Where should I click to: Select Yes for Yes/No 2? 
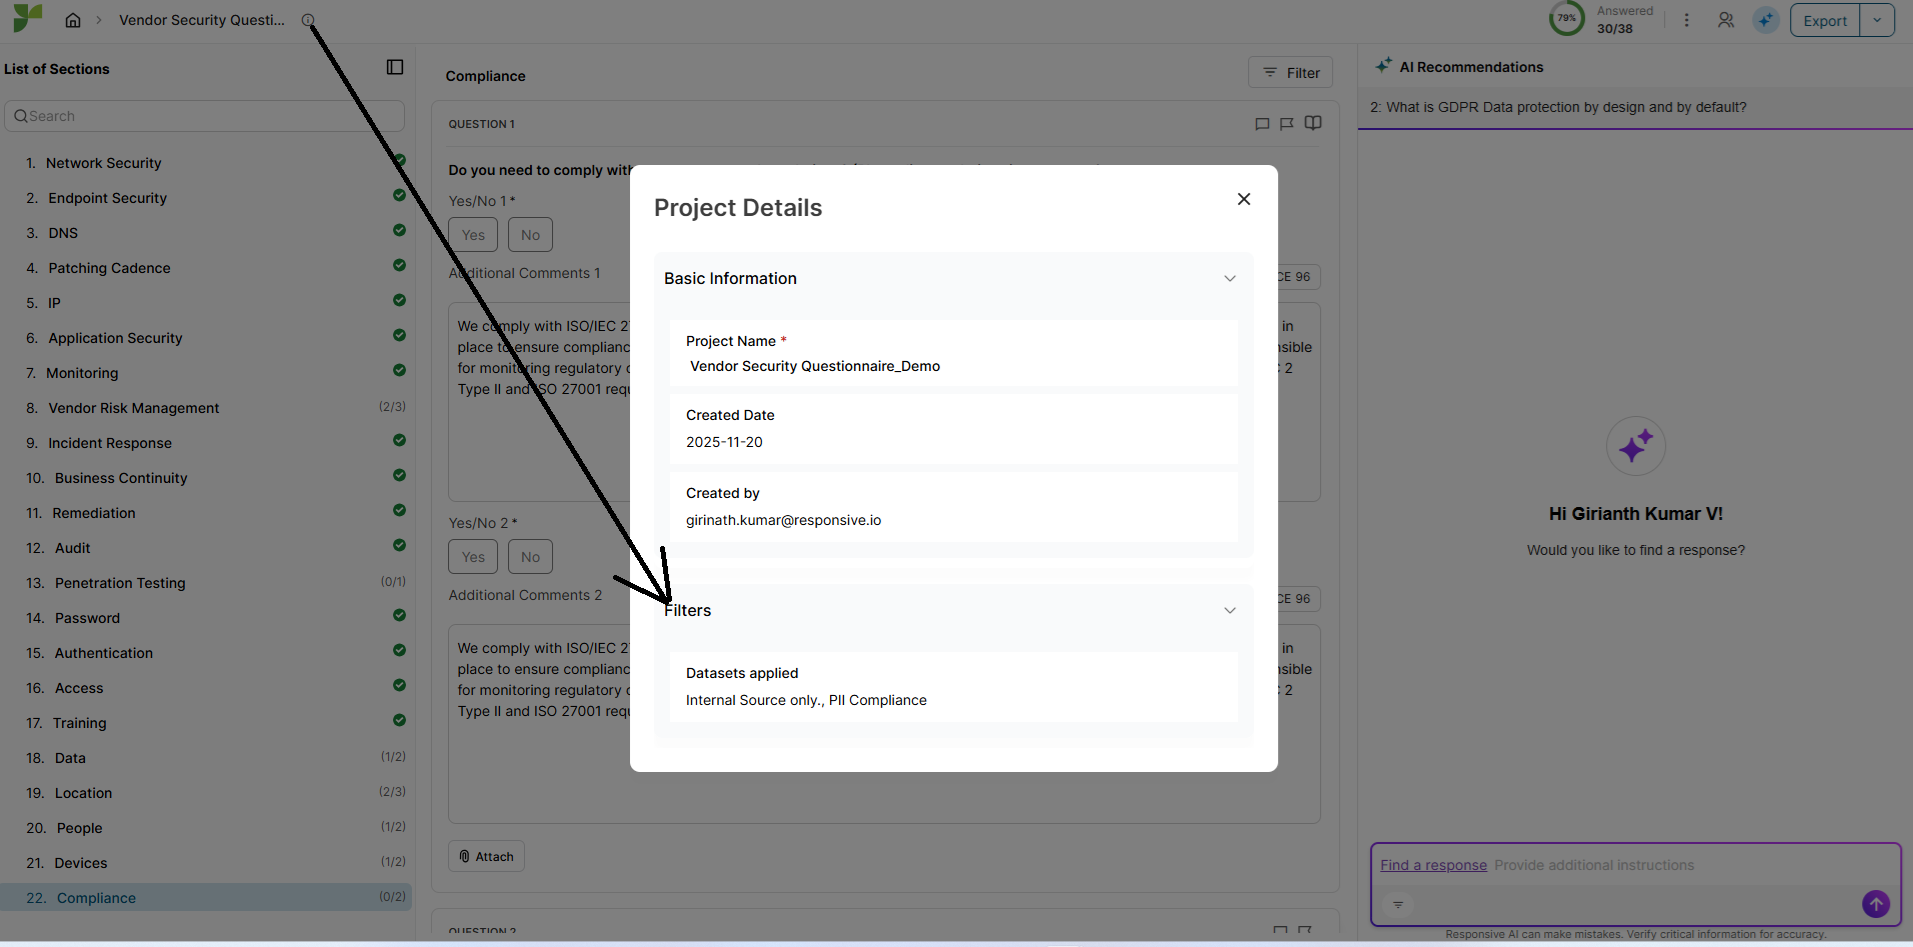click(473, 557)
